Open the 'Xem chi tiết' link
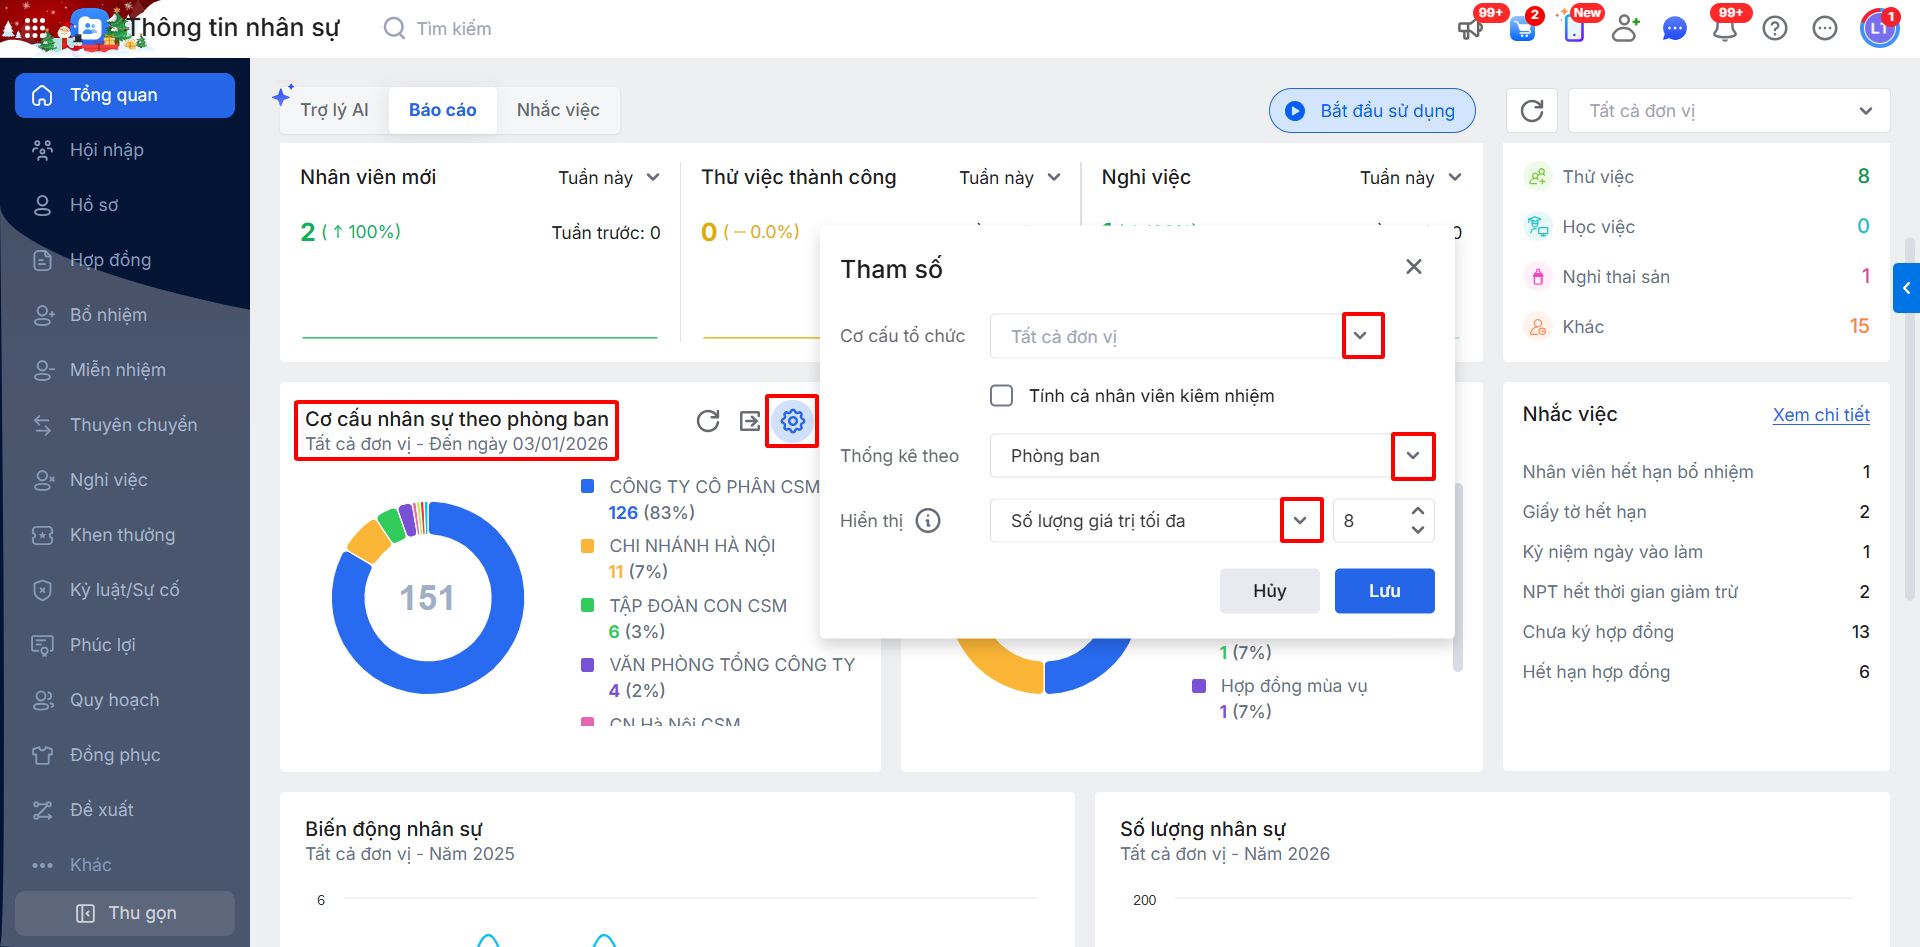Screen dimensions: 1920x947 (1821, 415)
